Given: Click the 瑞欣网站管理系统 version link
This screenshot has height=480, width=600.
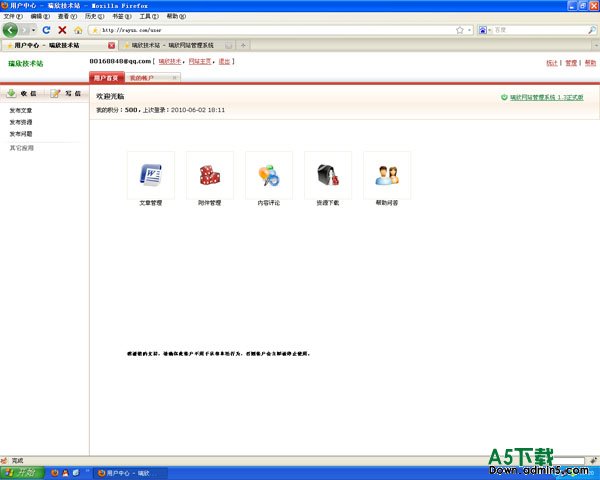Looking at the screenshot, I should point(546,98).
